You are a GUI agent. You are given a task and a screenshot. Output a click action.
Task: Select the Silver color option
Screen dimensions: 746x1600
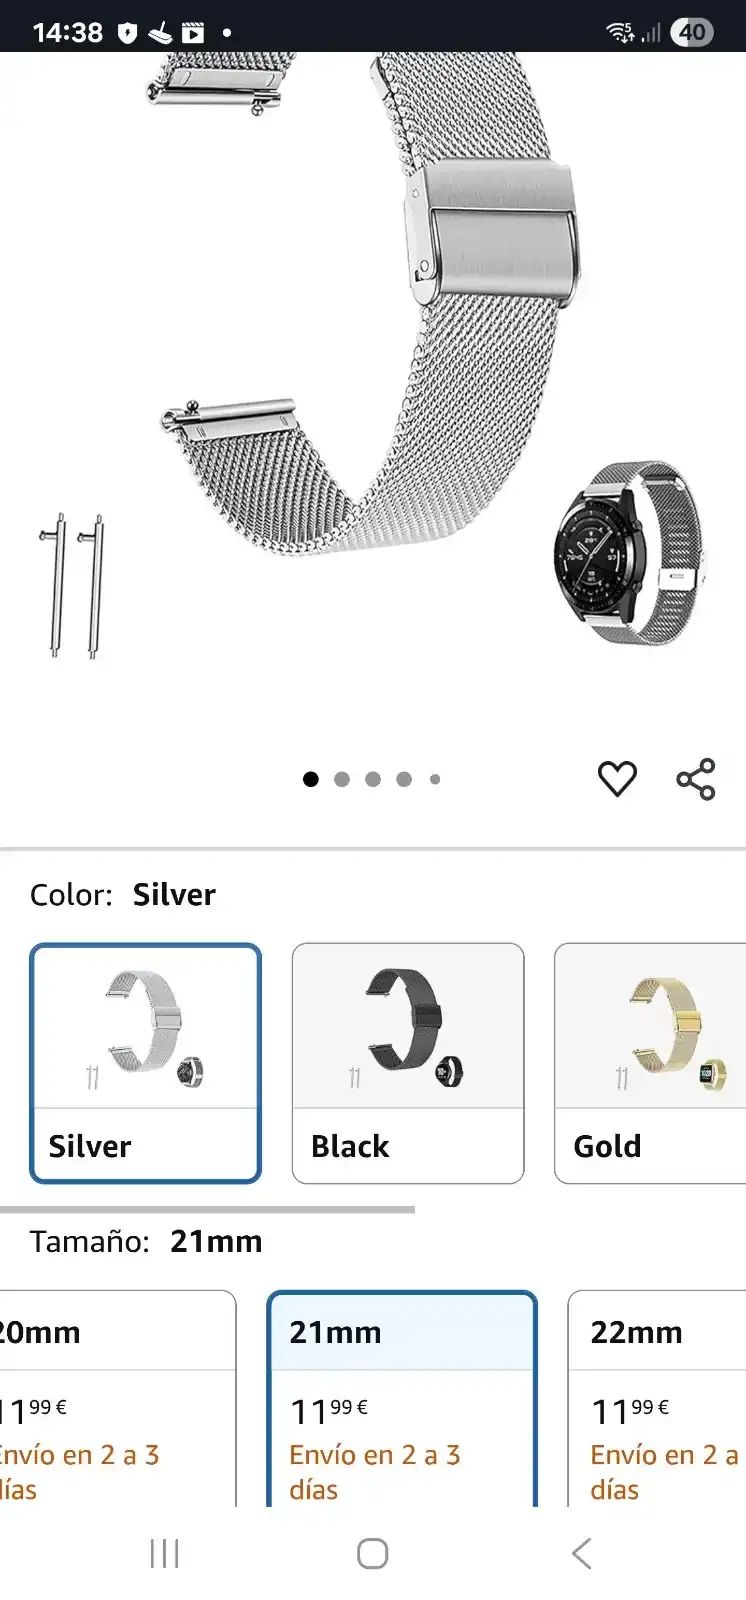pos(146,1063)
